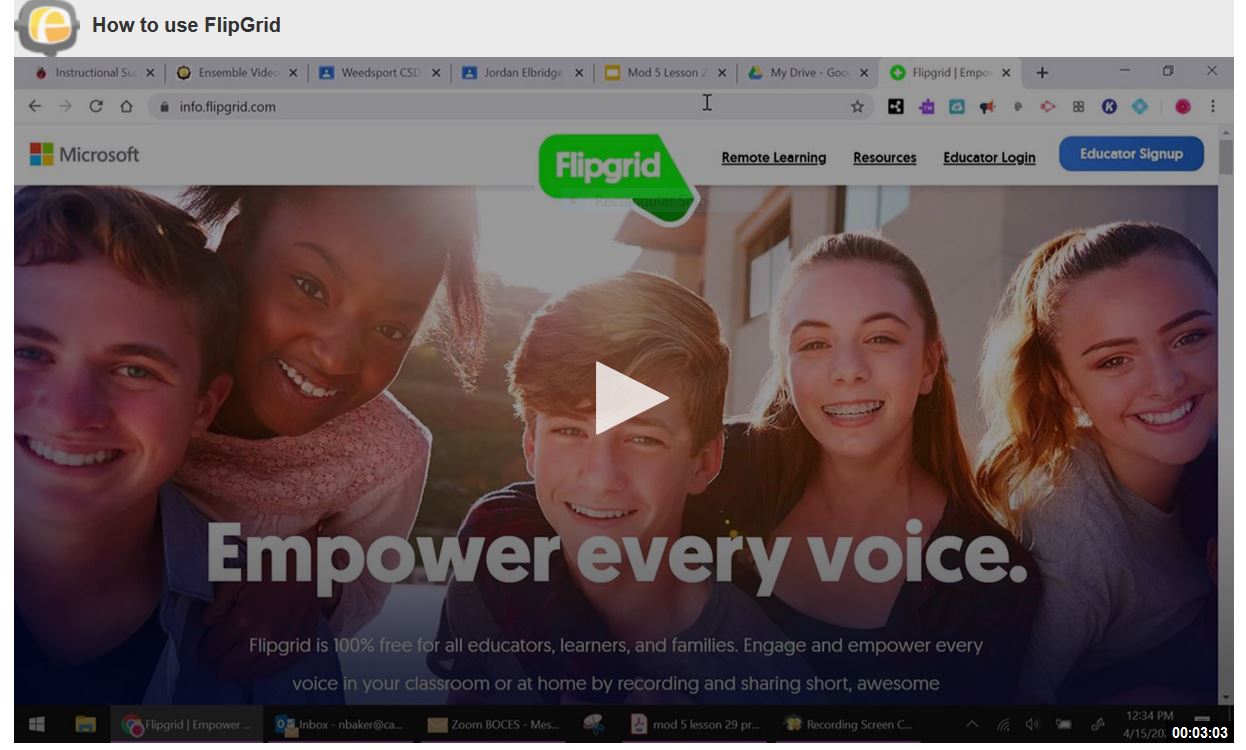This screenshot has width=1246, height=750.
Task: Close the Weedsport CSD tab
Action: click(x=436, y=72)
